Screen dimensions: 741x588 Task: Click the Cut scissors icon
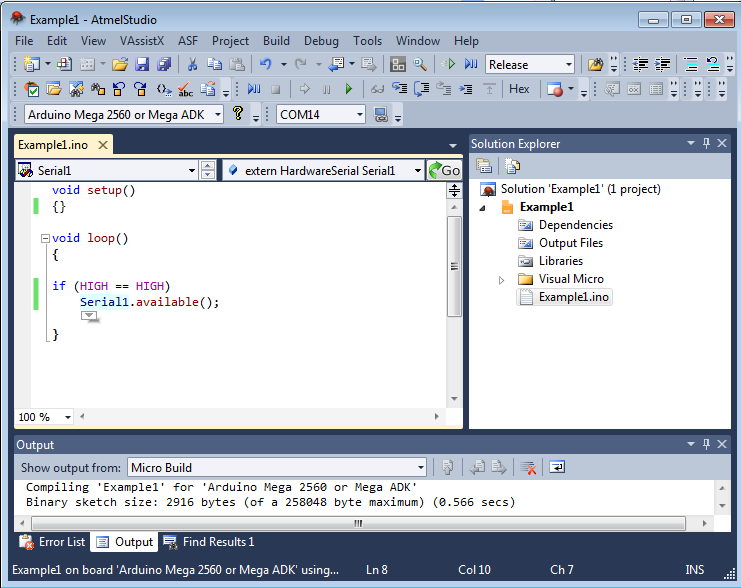click(192, 64)
